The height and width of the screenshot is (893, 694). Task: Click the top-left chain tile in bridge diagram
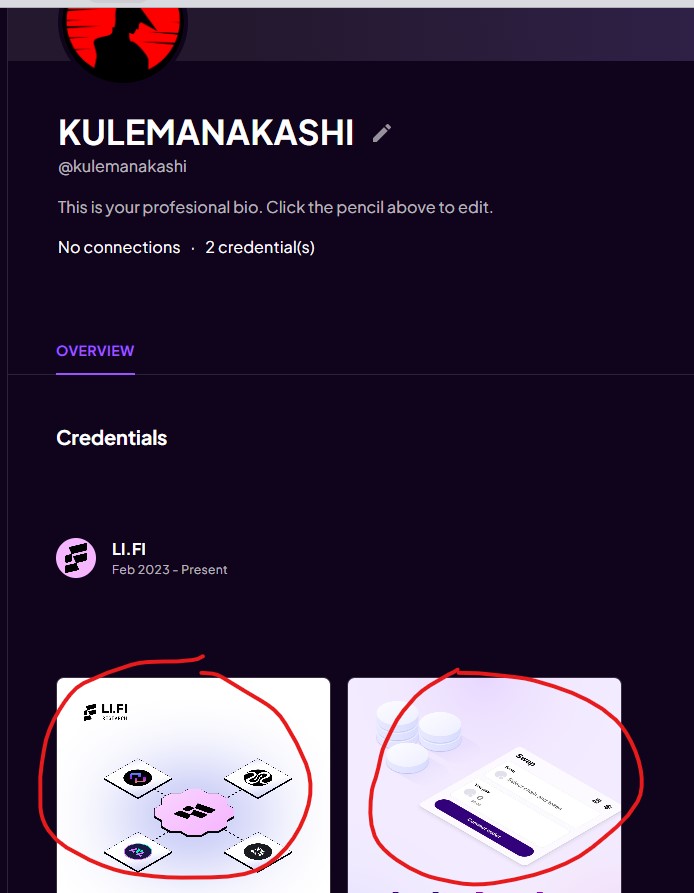(137, 778)
